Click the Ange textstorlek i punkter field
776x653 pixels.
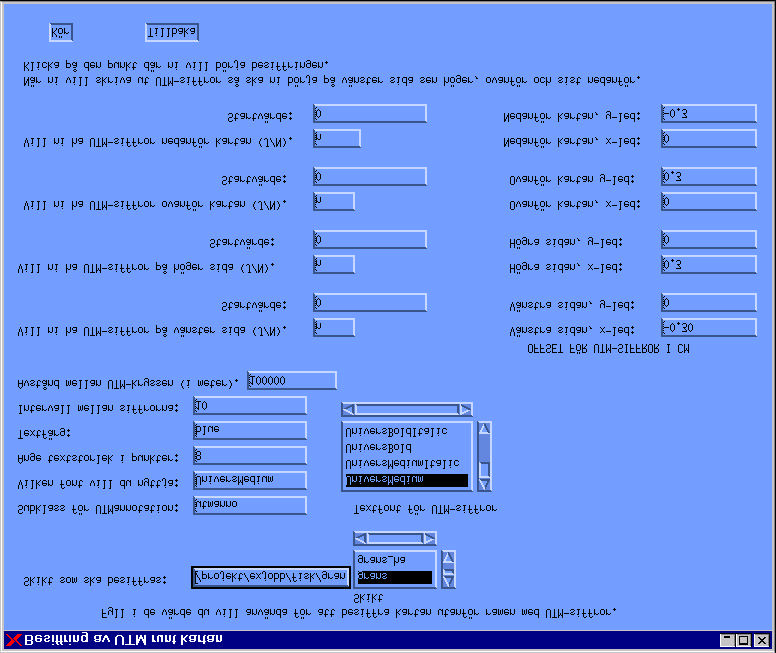(250, 455)
